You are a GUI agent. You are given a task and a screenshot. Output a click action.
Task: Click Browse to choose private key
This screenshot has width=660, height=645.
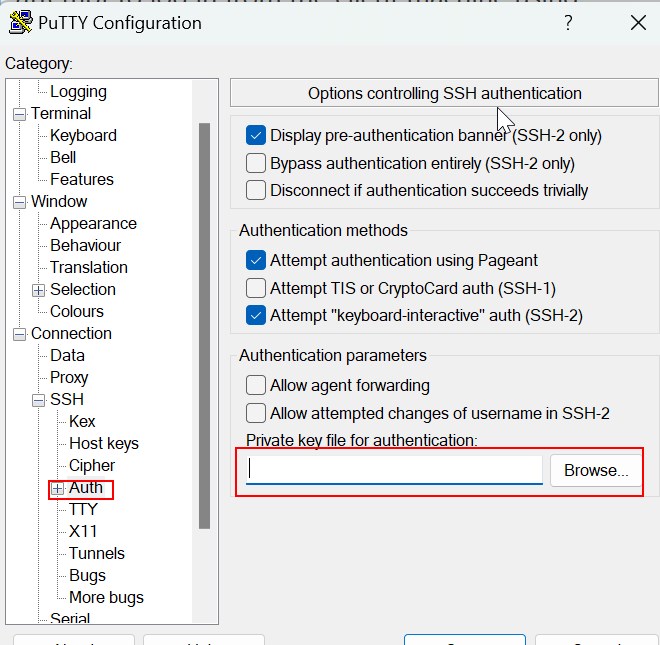coord(595,470)
